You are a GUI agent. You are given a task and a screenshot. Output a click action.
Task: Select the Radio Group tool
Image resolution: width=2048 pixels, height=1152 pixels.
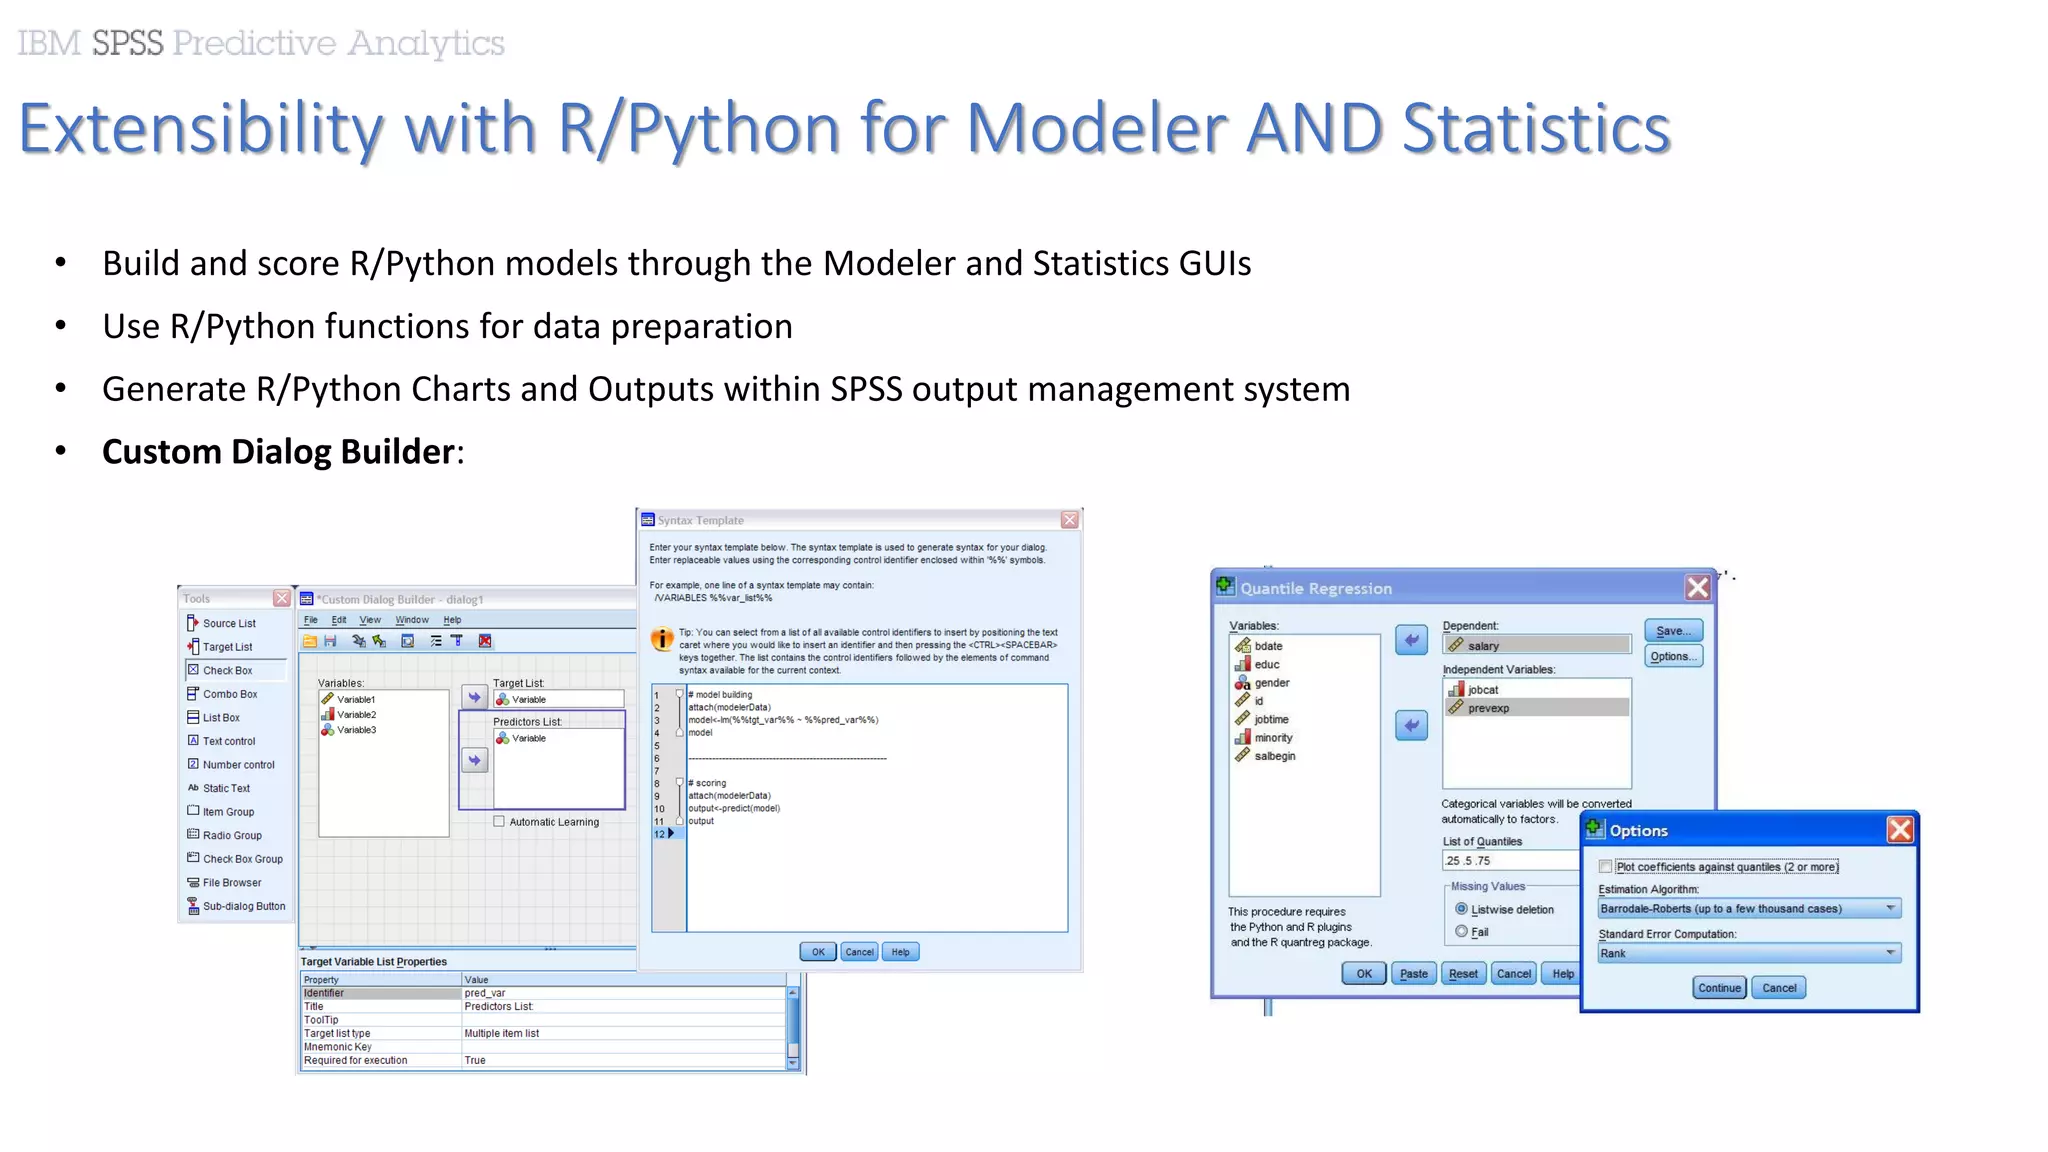(225, 835)
